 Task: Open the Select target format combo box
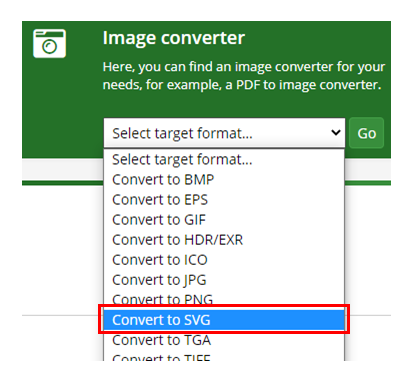pyautogui.click(x=224, y=133)
